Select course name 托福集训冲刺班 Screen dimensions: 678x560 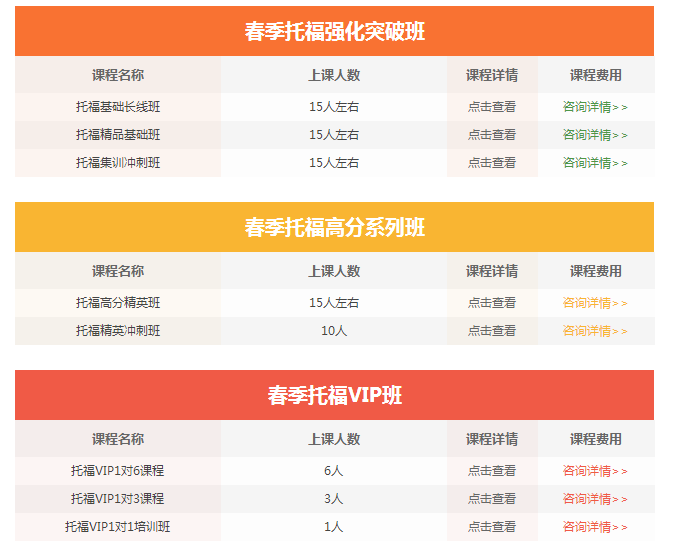click(x=118, y=163)
